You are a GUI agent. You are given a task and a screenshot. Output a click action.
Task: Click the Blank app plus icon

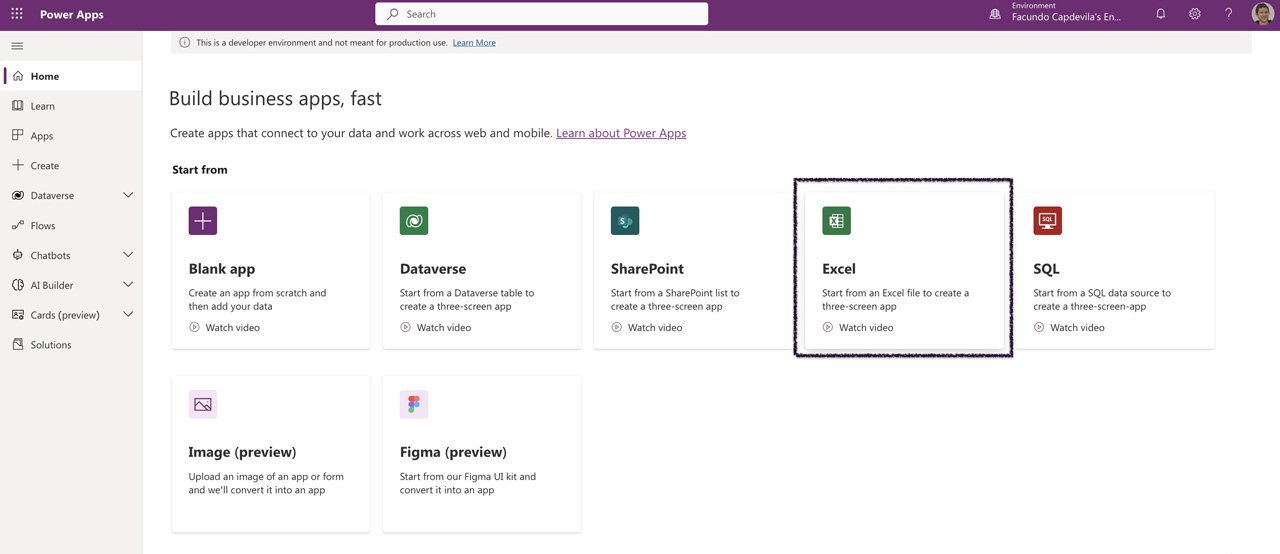coord(203,221)
